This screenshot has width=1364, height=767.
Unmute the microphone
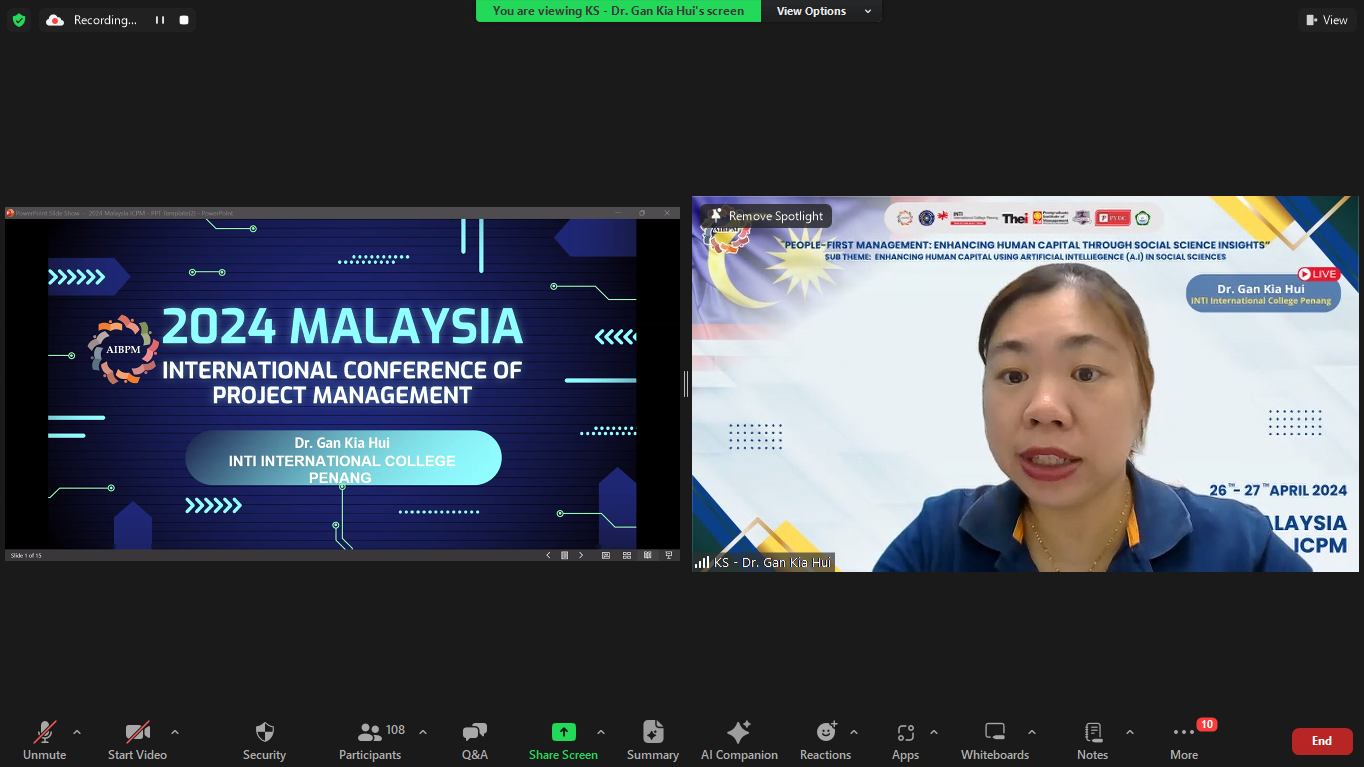[x=44, y=741]
